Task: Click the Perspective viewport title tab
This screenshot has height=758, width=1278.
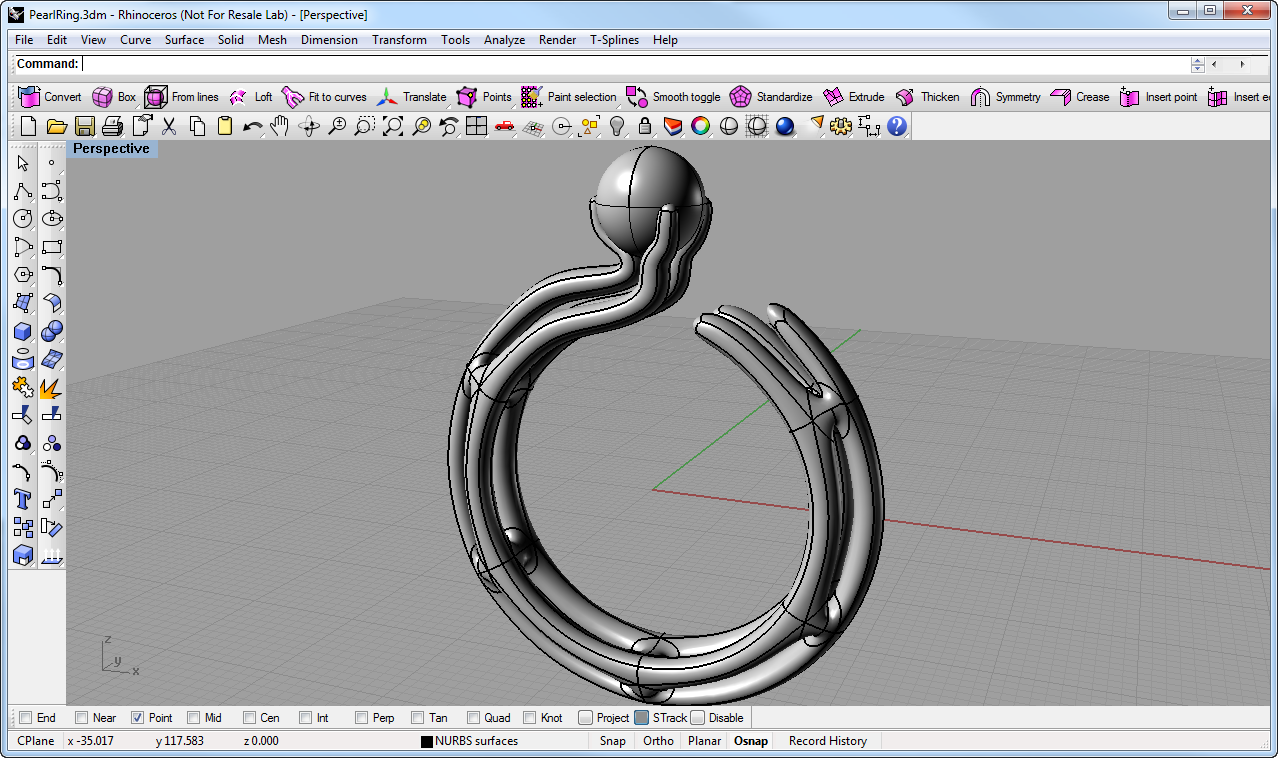Action: (111, 149)
